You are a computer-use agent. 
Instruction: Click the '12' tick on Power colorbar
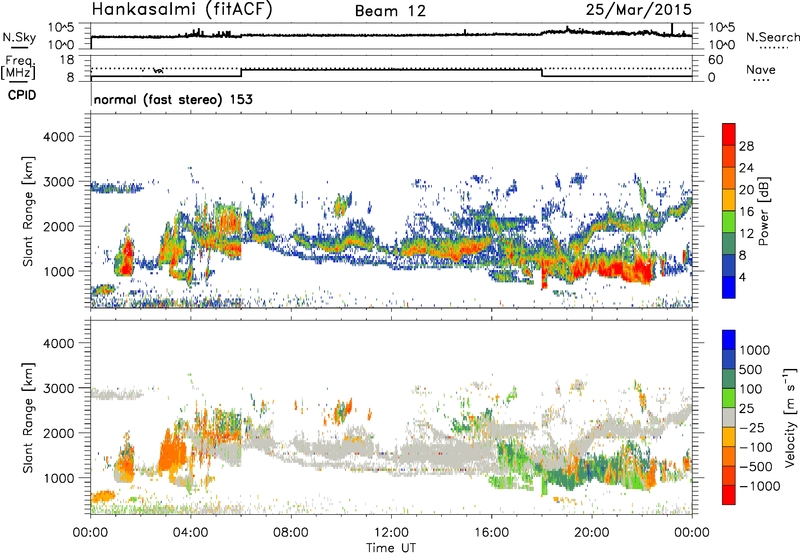click(x=746, y=233)
